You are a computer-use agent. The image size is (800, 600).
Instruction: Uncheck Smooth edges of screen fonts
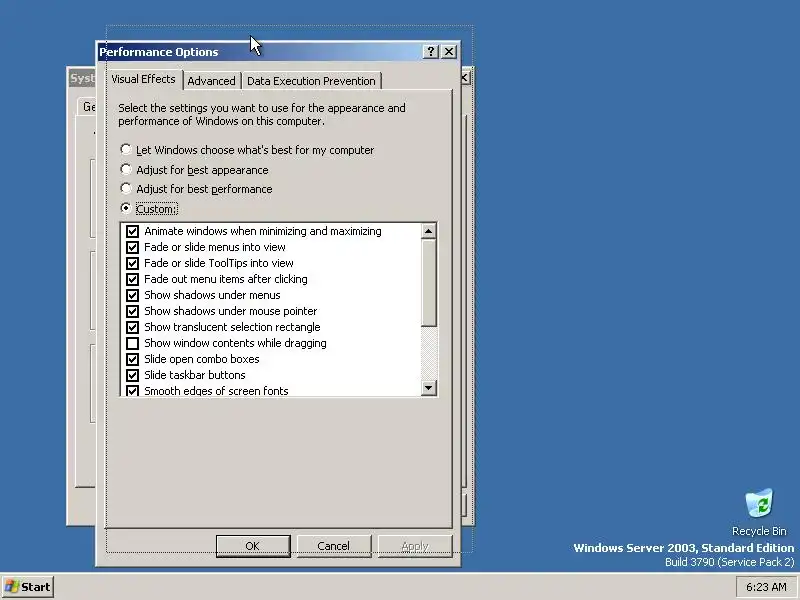click(x=133, y=391)
